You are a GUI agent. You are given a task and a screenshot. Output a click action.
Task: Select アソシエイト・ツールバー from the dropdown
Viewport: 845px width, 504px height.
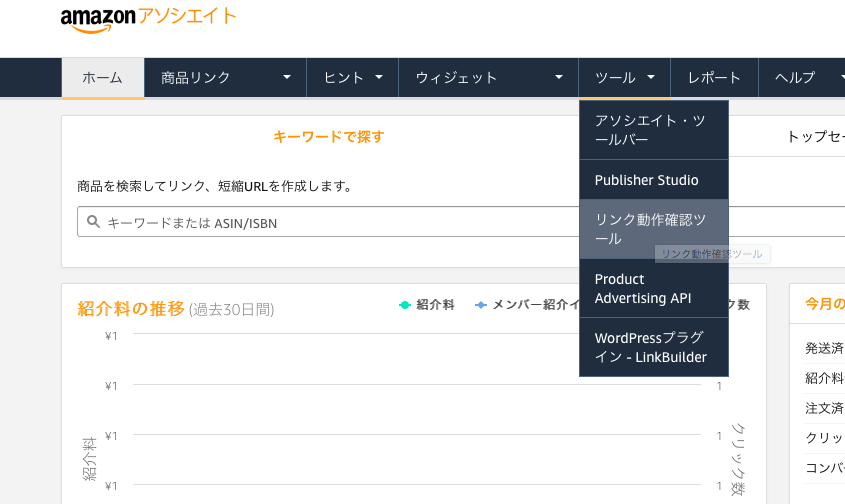point(654,130)
